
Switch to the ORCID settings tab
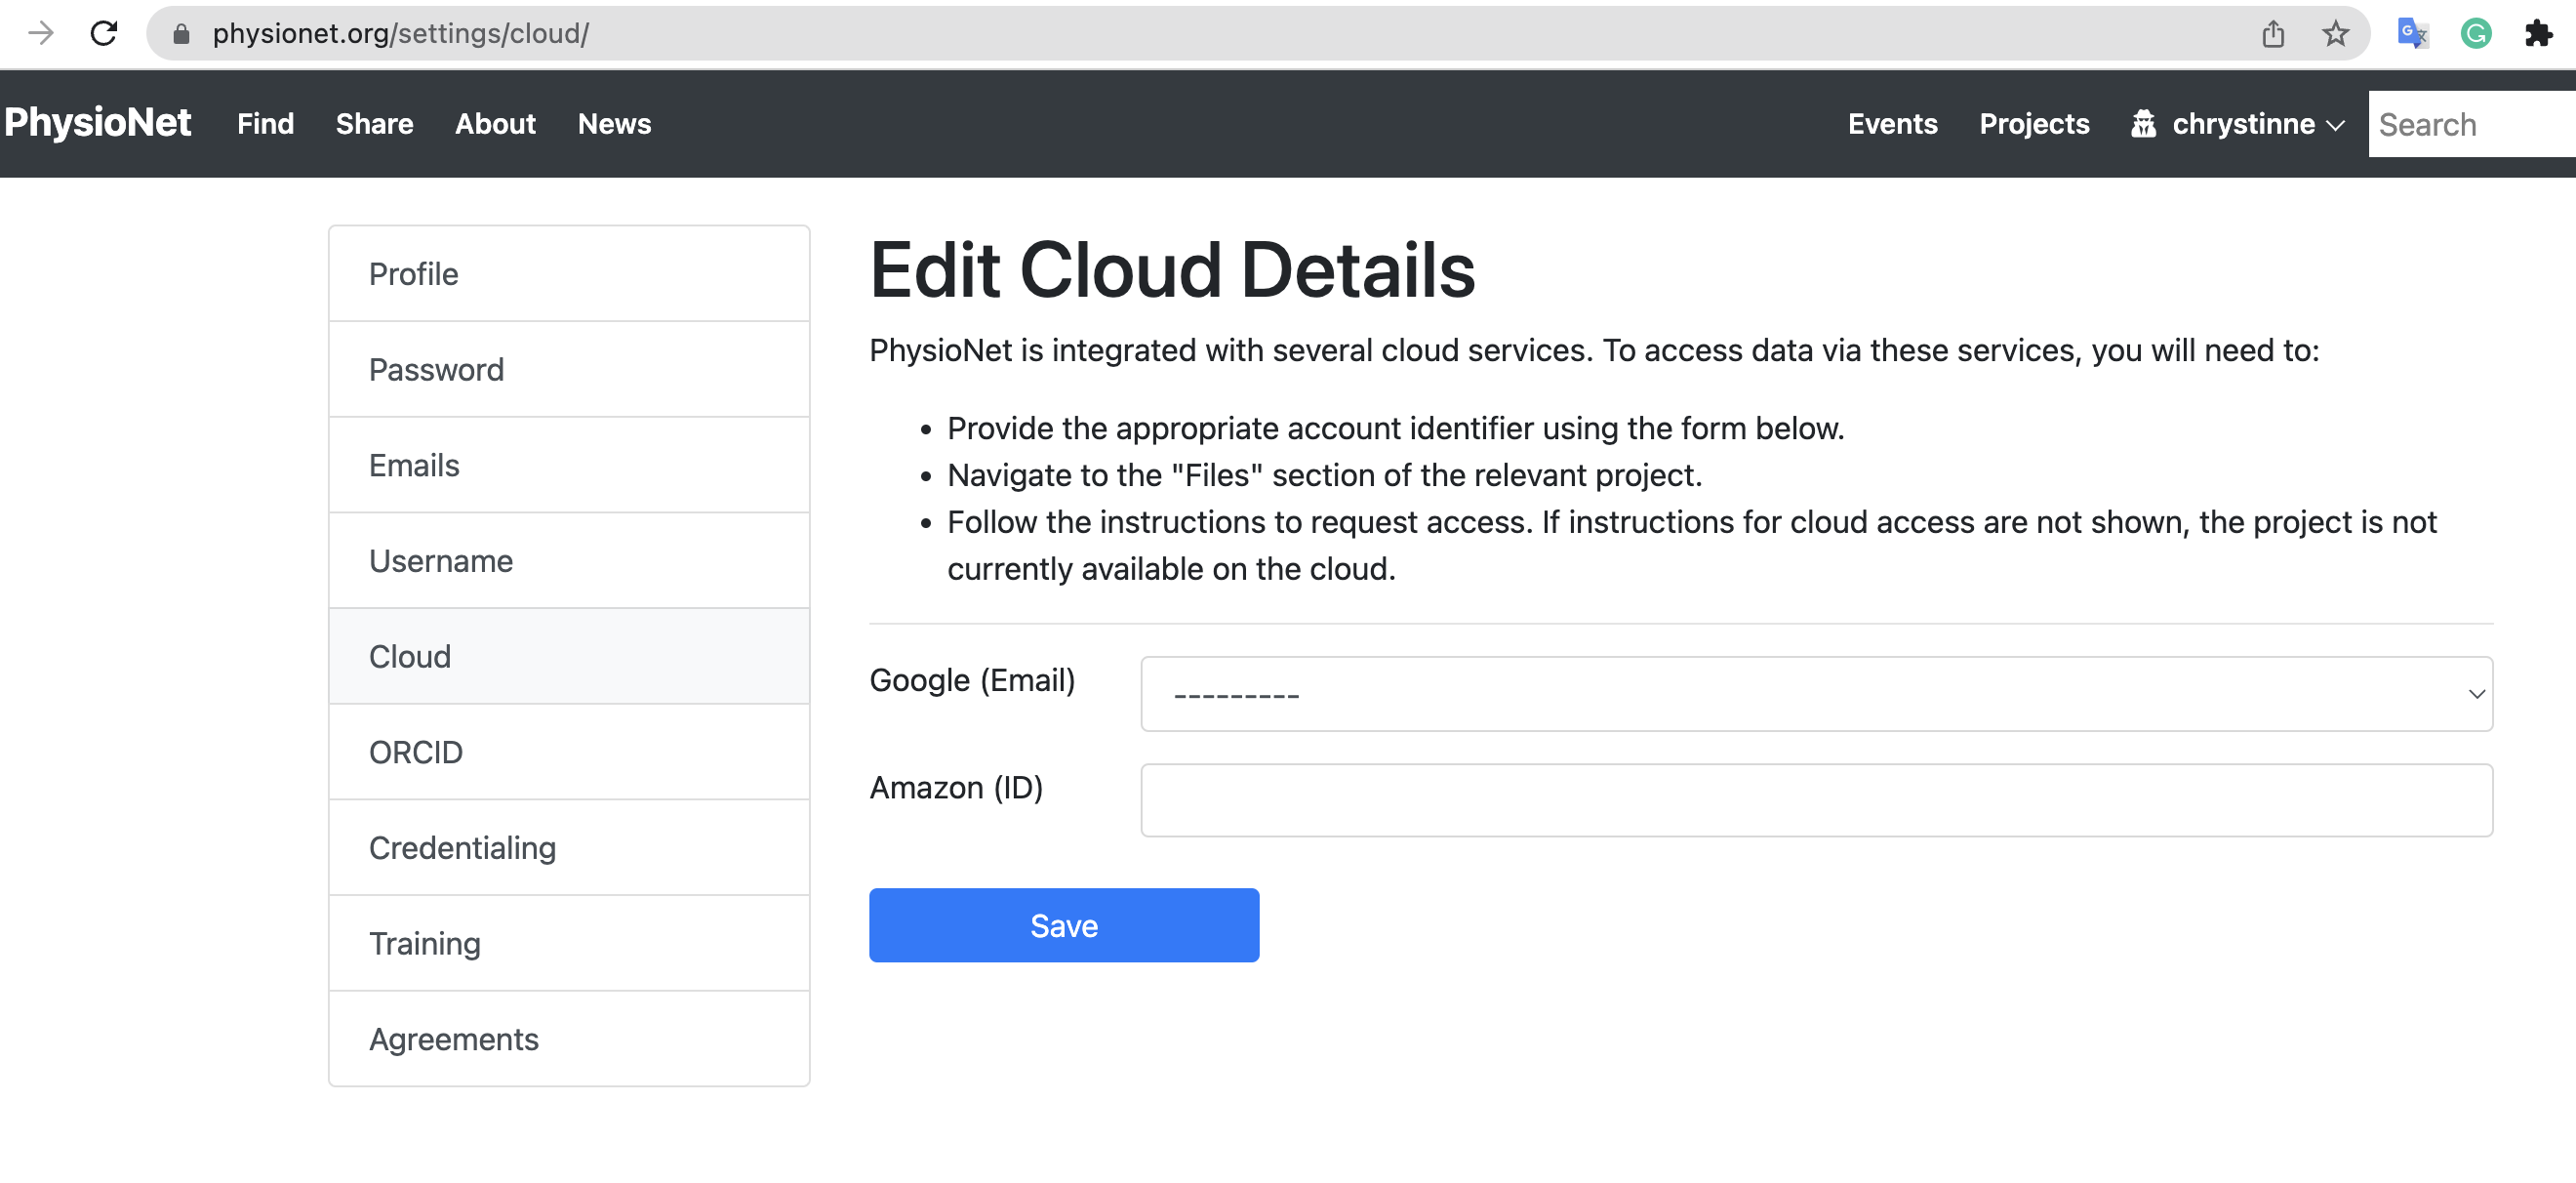(x=568, y=751)
